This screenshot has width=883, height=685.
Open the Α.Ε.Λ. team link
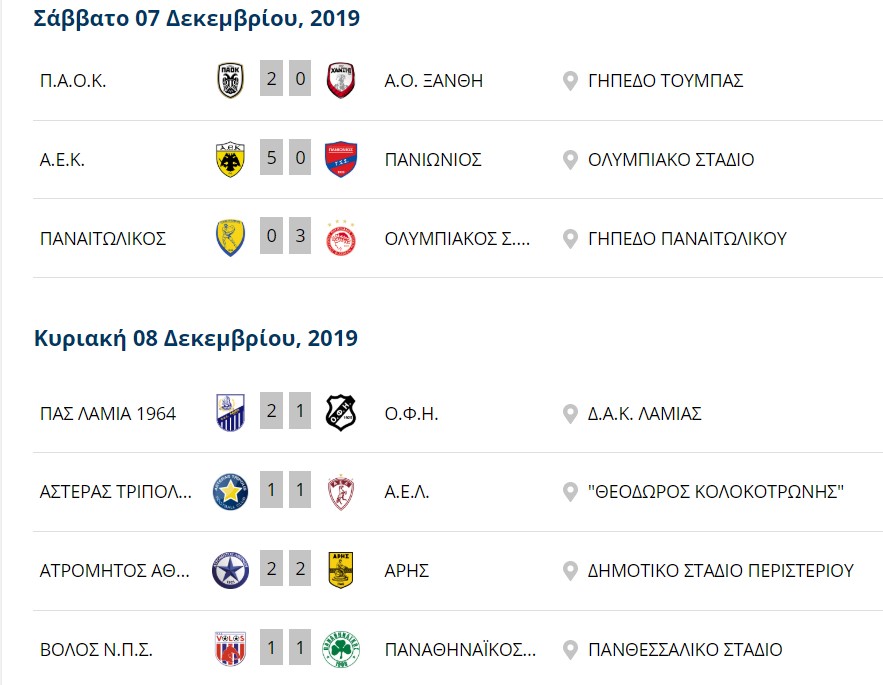pyautogui.click(x=407, y=492)
